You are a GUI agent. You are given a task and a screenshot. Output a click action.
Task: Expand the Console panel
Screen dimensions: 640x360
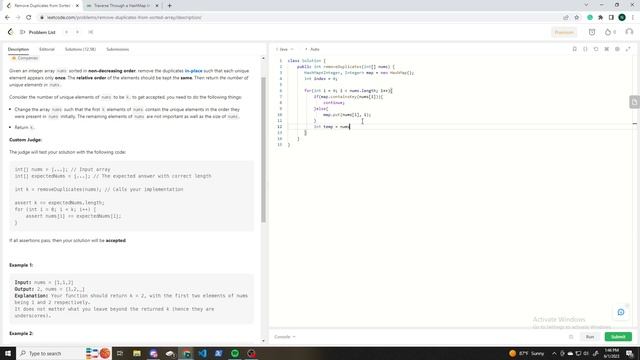pos(284,337)
